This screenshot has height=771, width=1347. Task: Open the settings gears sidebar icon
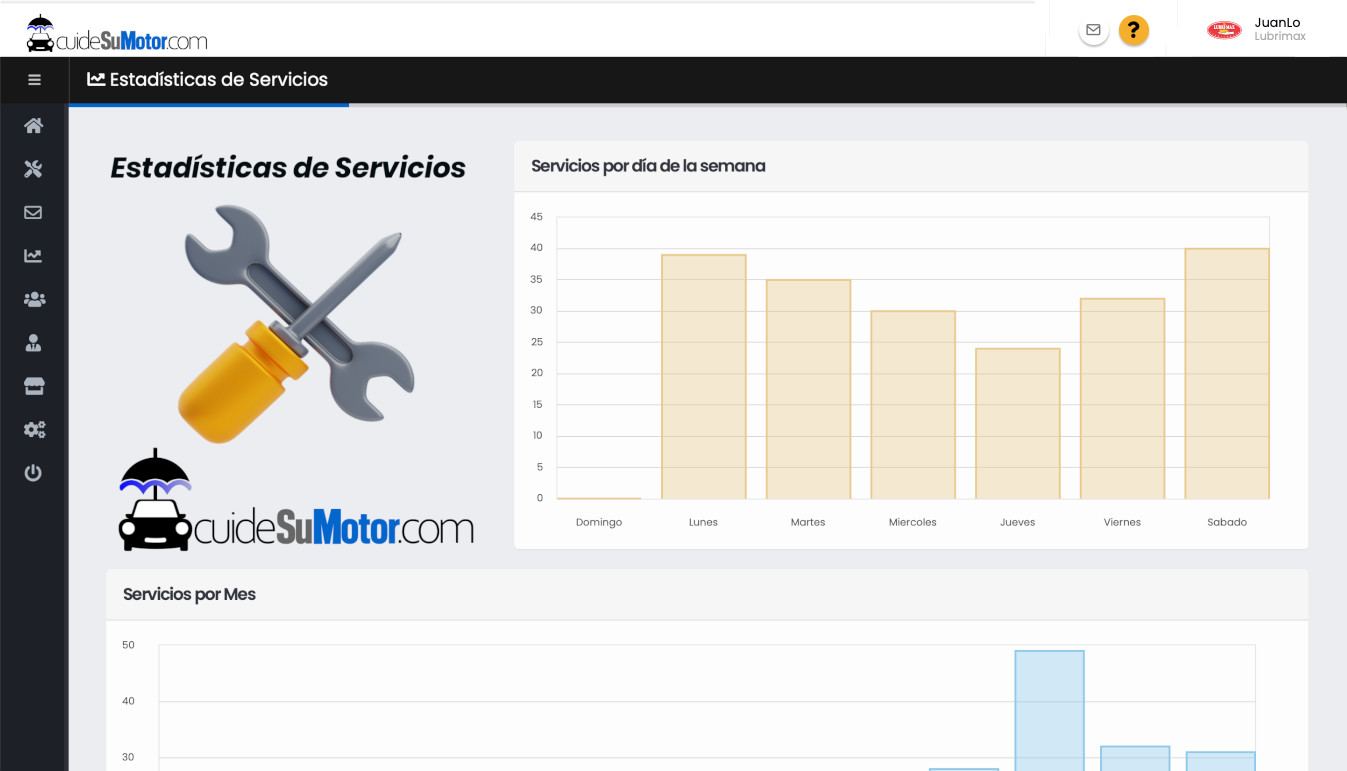(x=34, y=430)
